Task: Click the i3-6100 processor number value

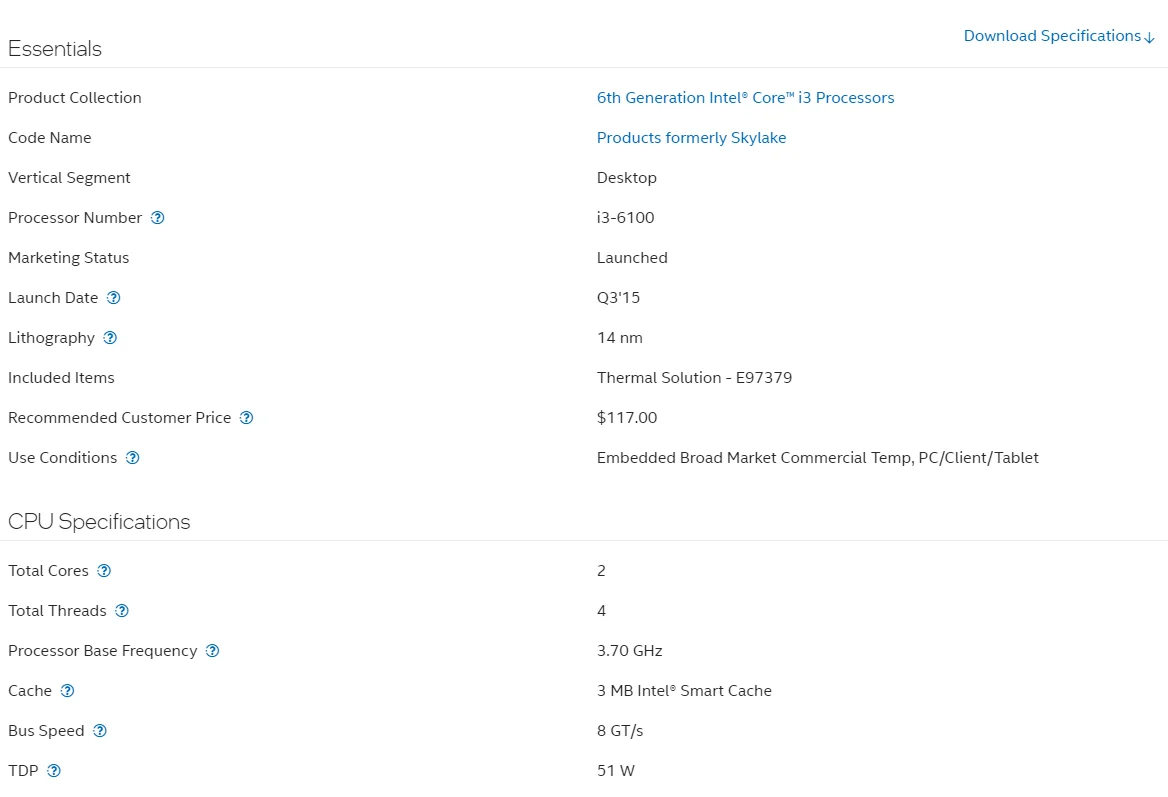Action: [x=625, y=218]
